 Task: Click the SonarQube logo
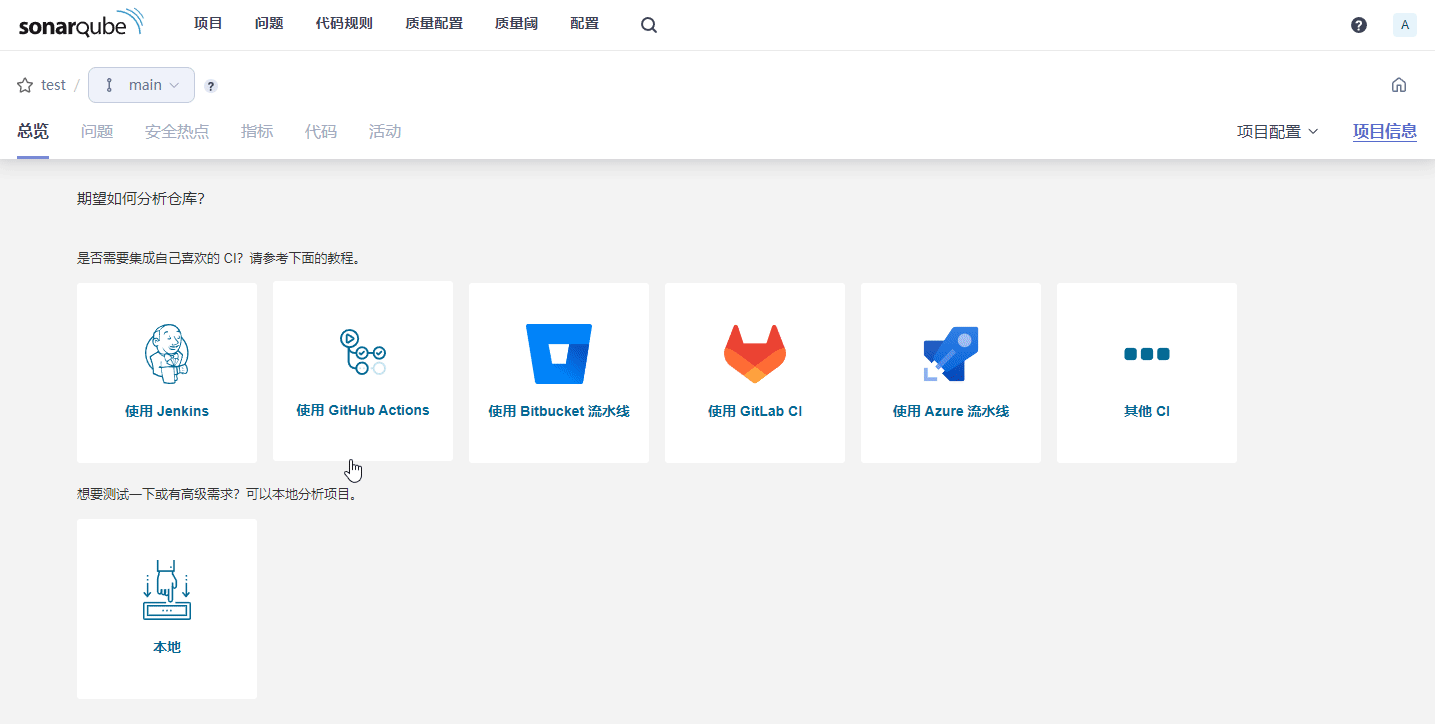(82, 24)
